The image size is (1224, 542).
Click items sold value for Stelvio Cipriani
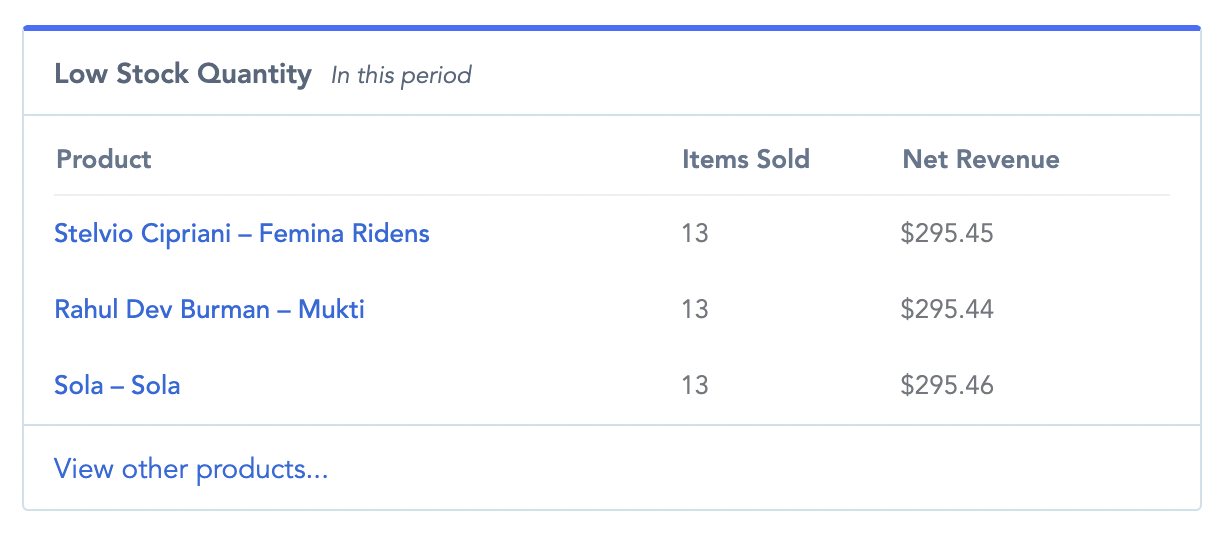click(x=695, y=234)
